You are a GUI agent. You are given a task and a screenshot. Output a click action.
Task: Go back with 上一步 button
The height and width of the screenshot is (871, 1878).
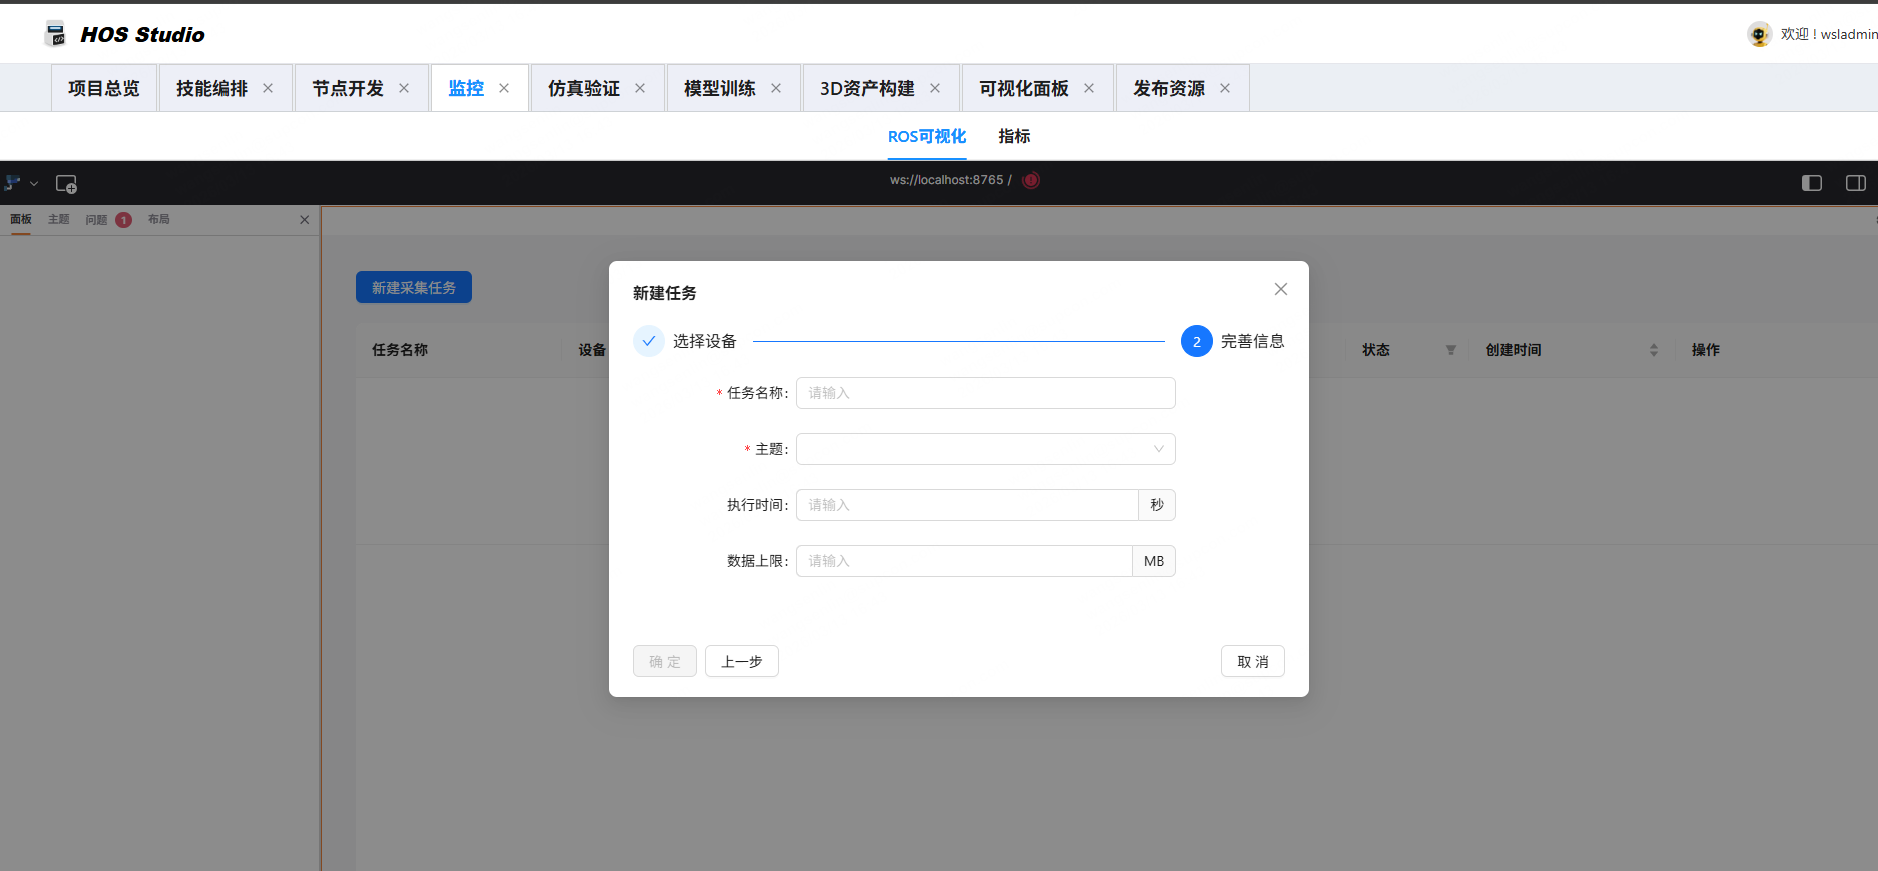coord(742,661)
